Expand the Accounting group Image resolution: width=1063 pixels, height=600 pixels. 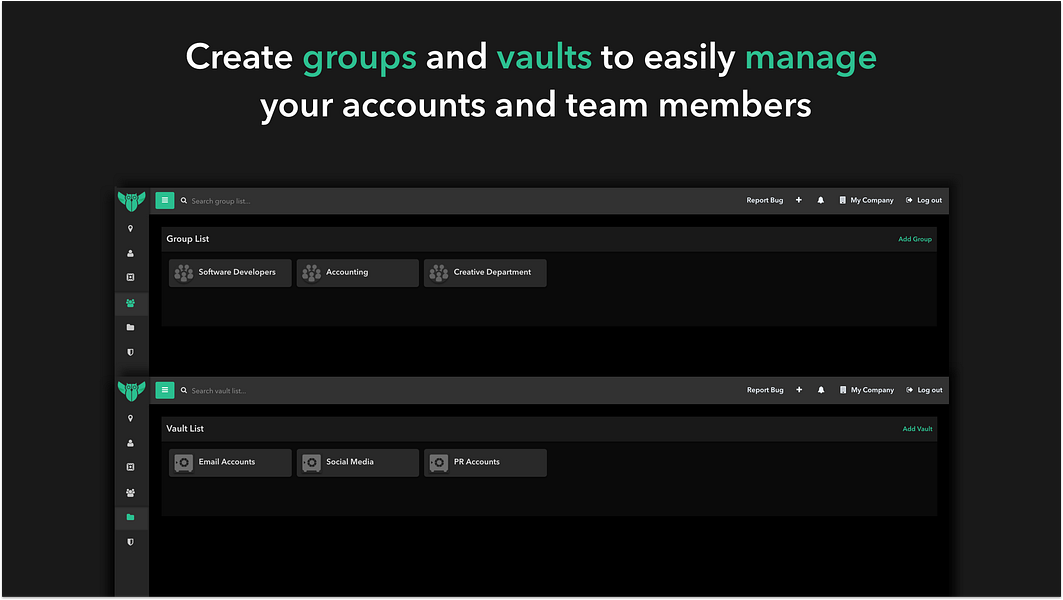357,272
